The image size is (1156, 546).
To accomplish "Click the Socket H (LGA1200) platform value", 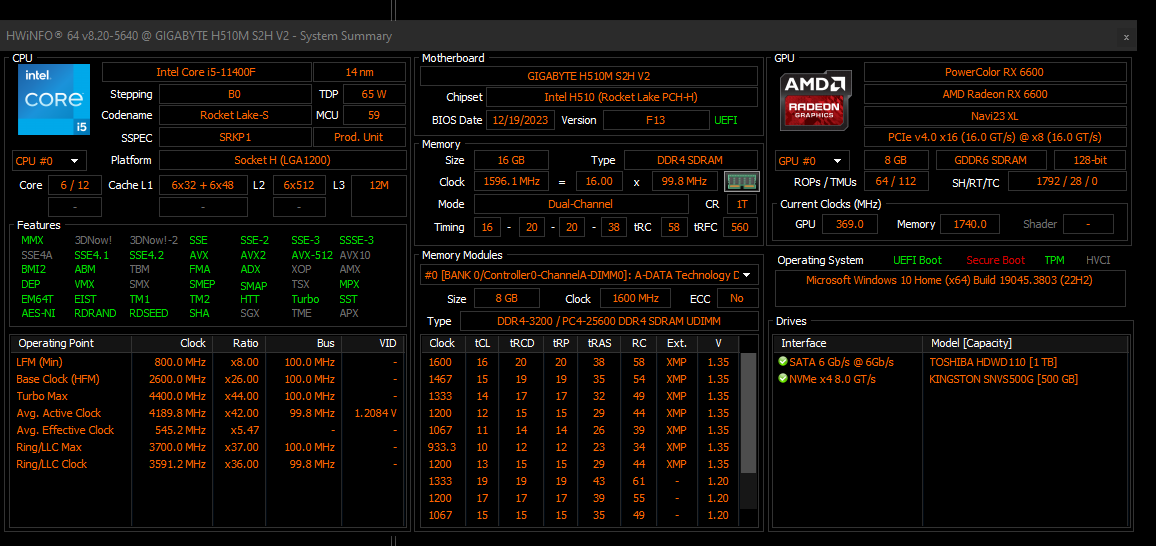I will pyautogui.click(x=282, y=160).
